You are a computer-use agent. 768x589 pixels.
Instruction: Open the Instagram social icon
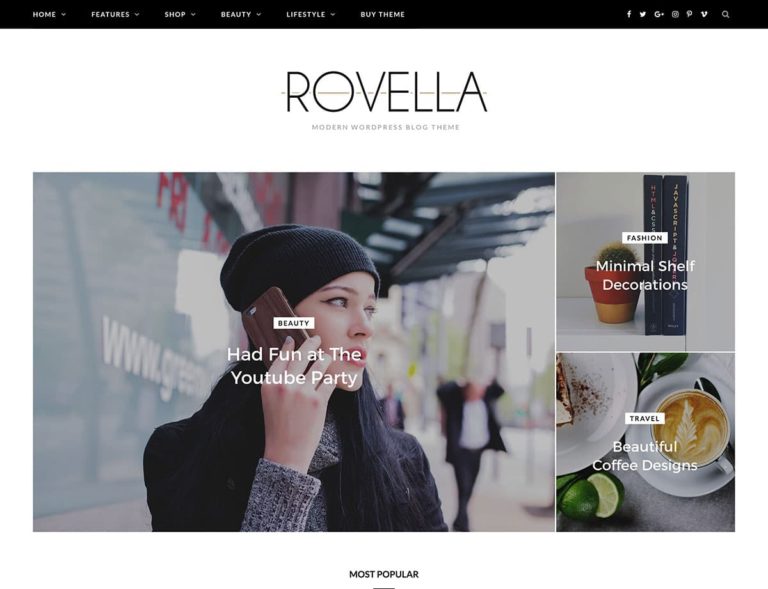coord(675,14)
